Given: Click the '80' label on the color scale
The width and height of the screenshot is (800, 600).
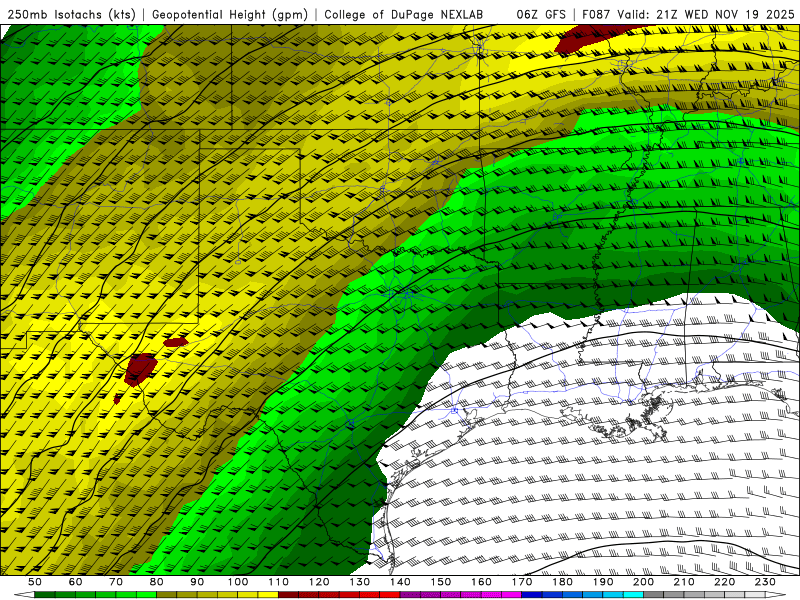Looking at the screenshot, I should tap(157, 582).
